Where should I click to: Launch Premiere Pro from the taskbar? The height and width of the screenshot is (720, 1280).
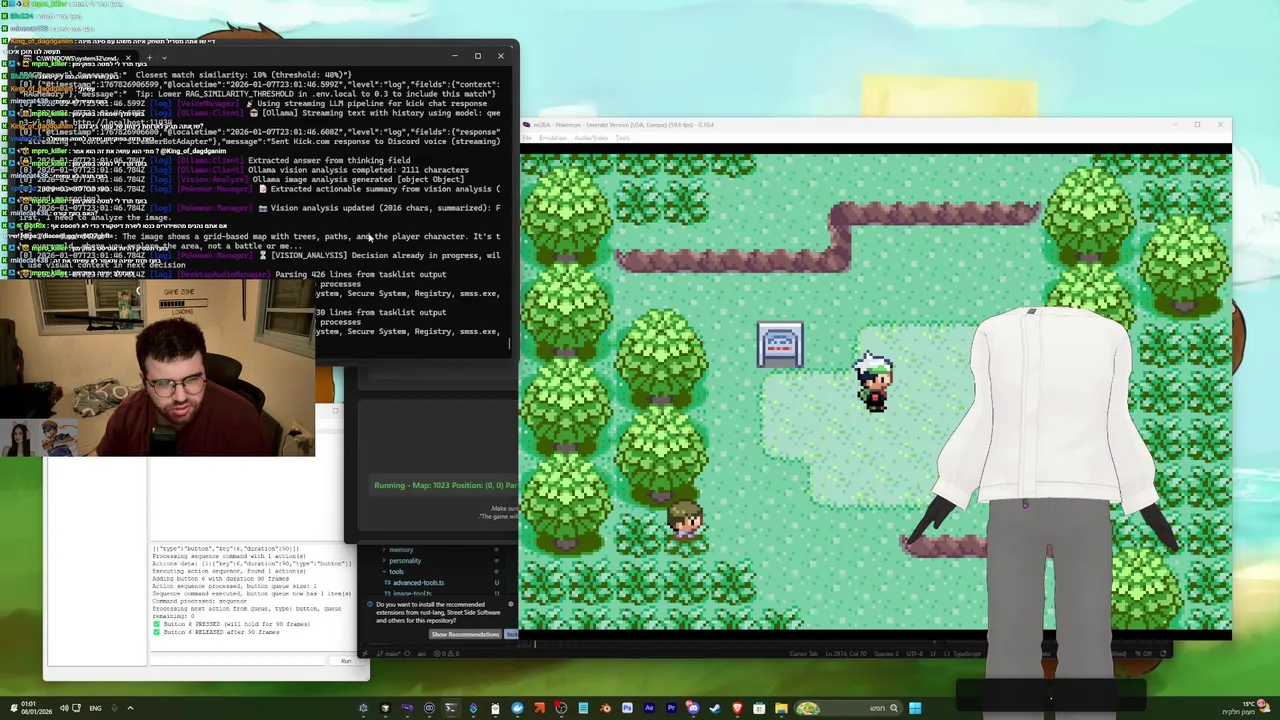[x=672, y=708]
